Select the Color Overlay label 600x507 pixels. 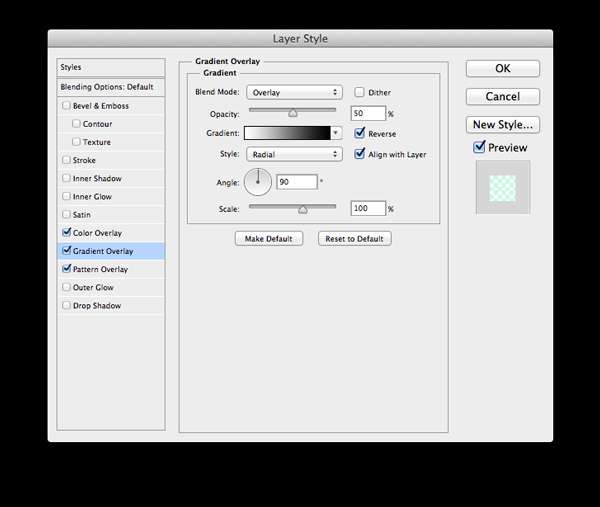click(97, 233)
